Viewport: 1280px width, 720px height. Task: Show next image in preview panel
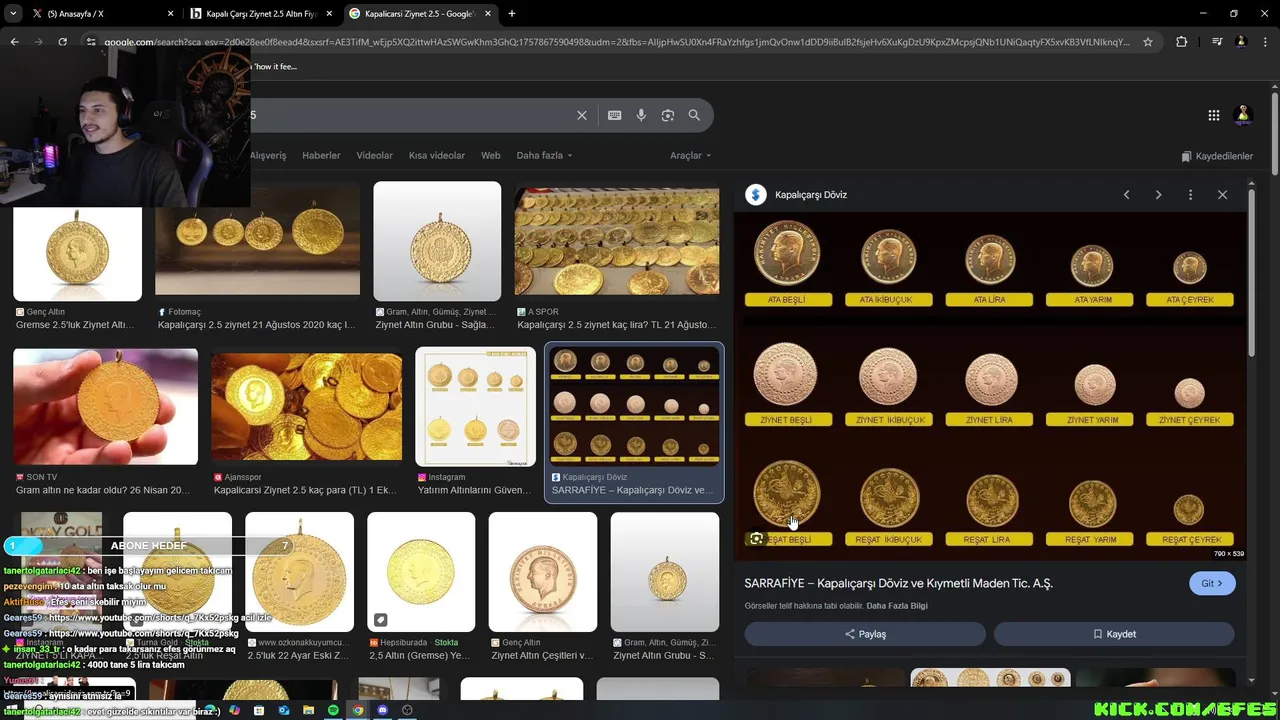tap(1159, 195)
